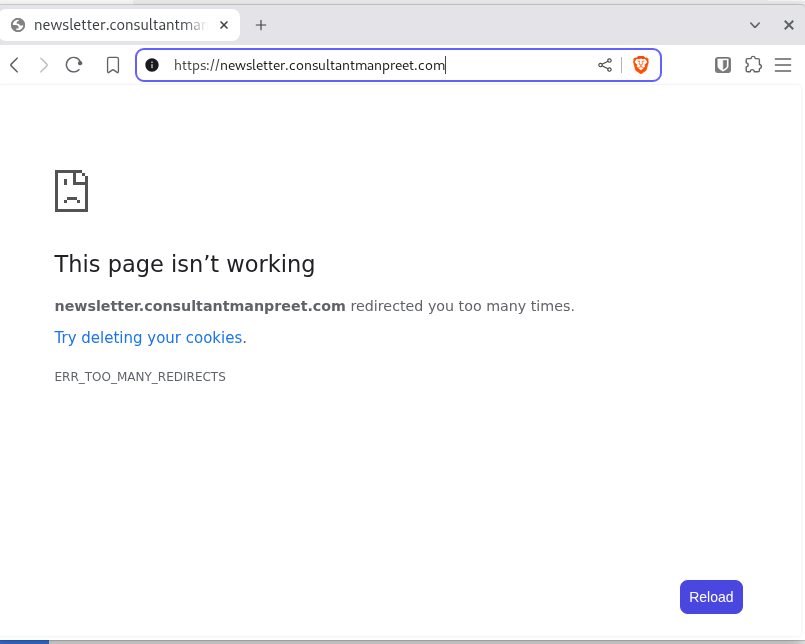Open a new tab with plus button
The image size is (805, 644).
261,25
